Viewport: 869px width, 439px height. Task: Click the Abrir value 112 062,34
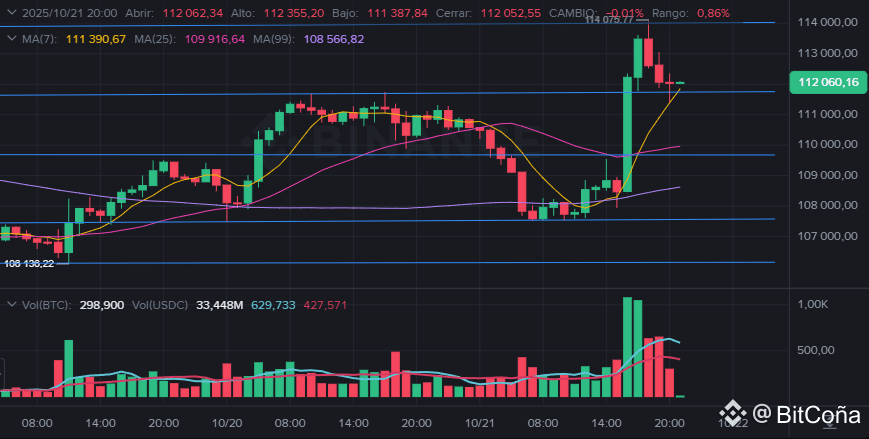[x=193, y=13]
